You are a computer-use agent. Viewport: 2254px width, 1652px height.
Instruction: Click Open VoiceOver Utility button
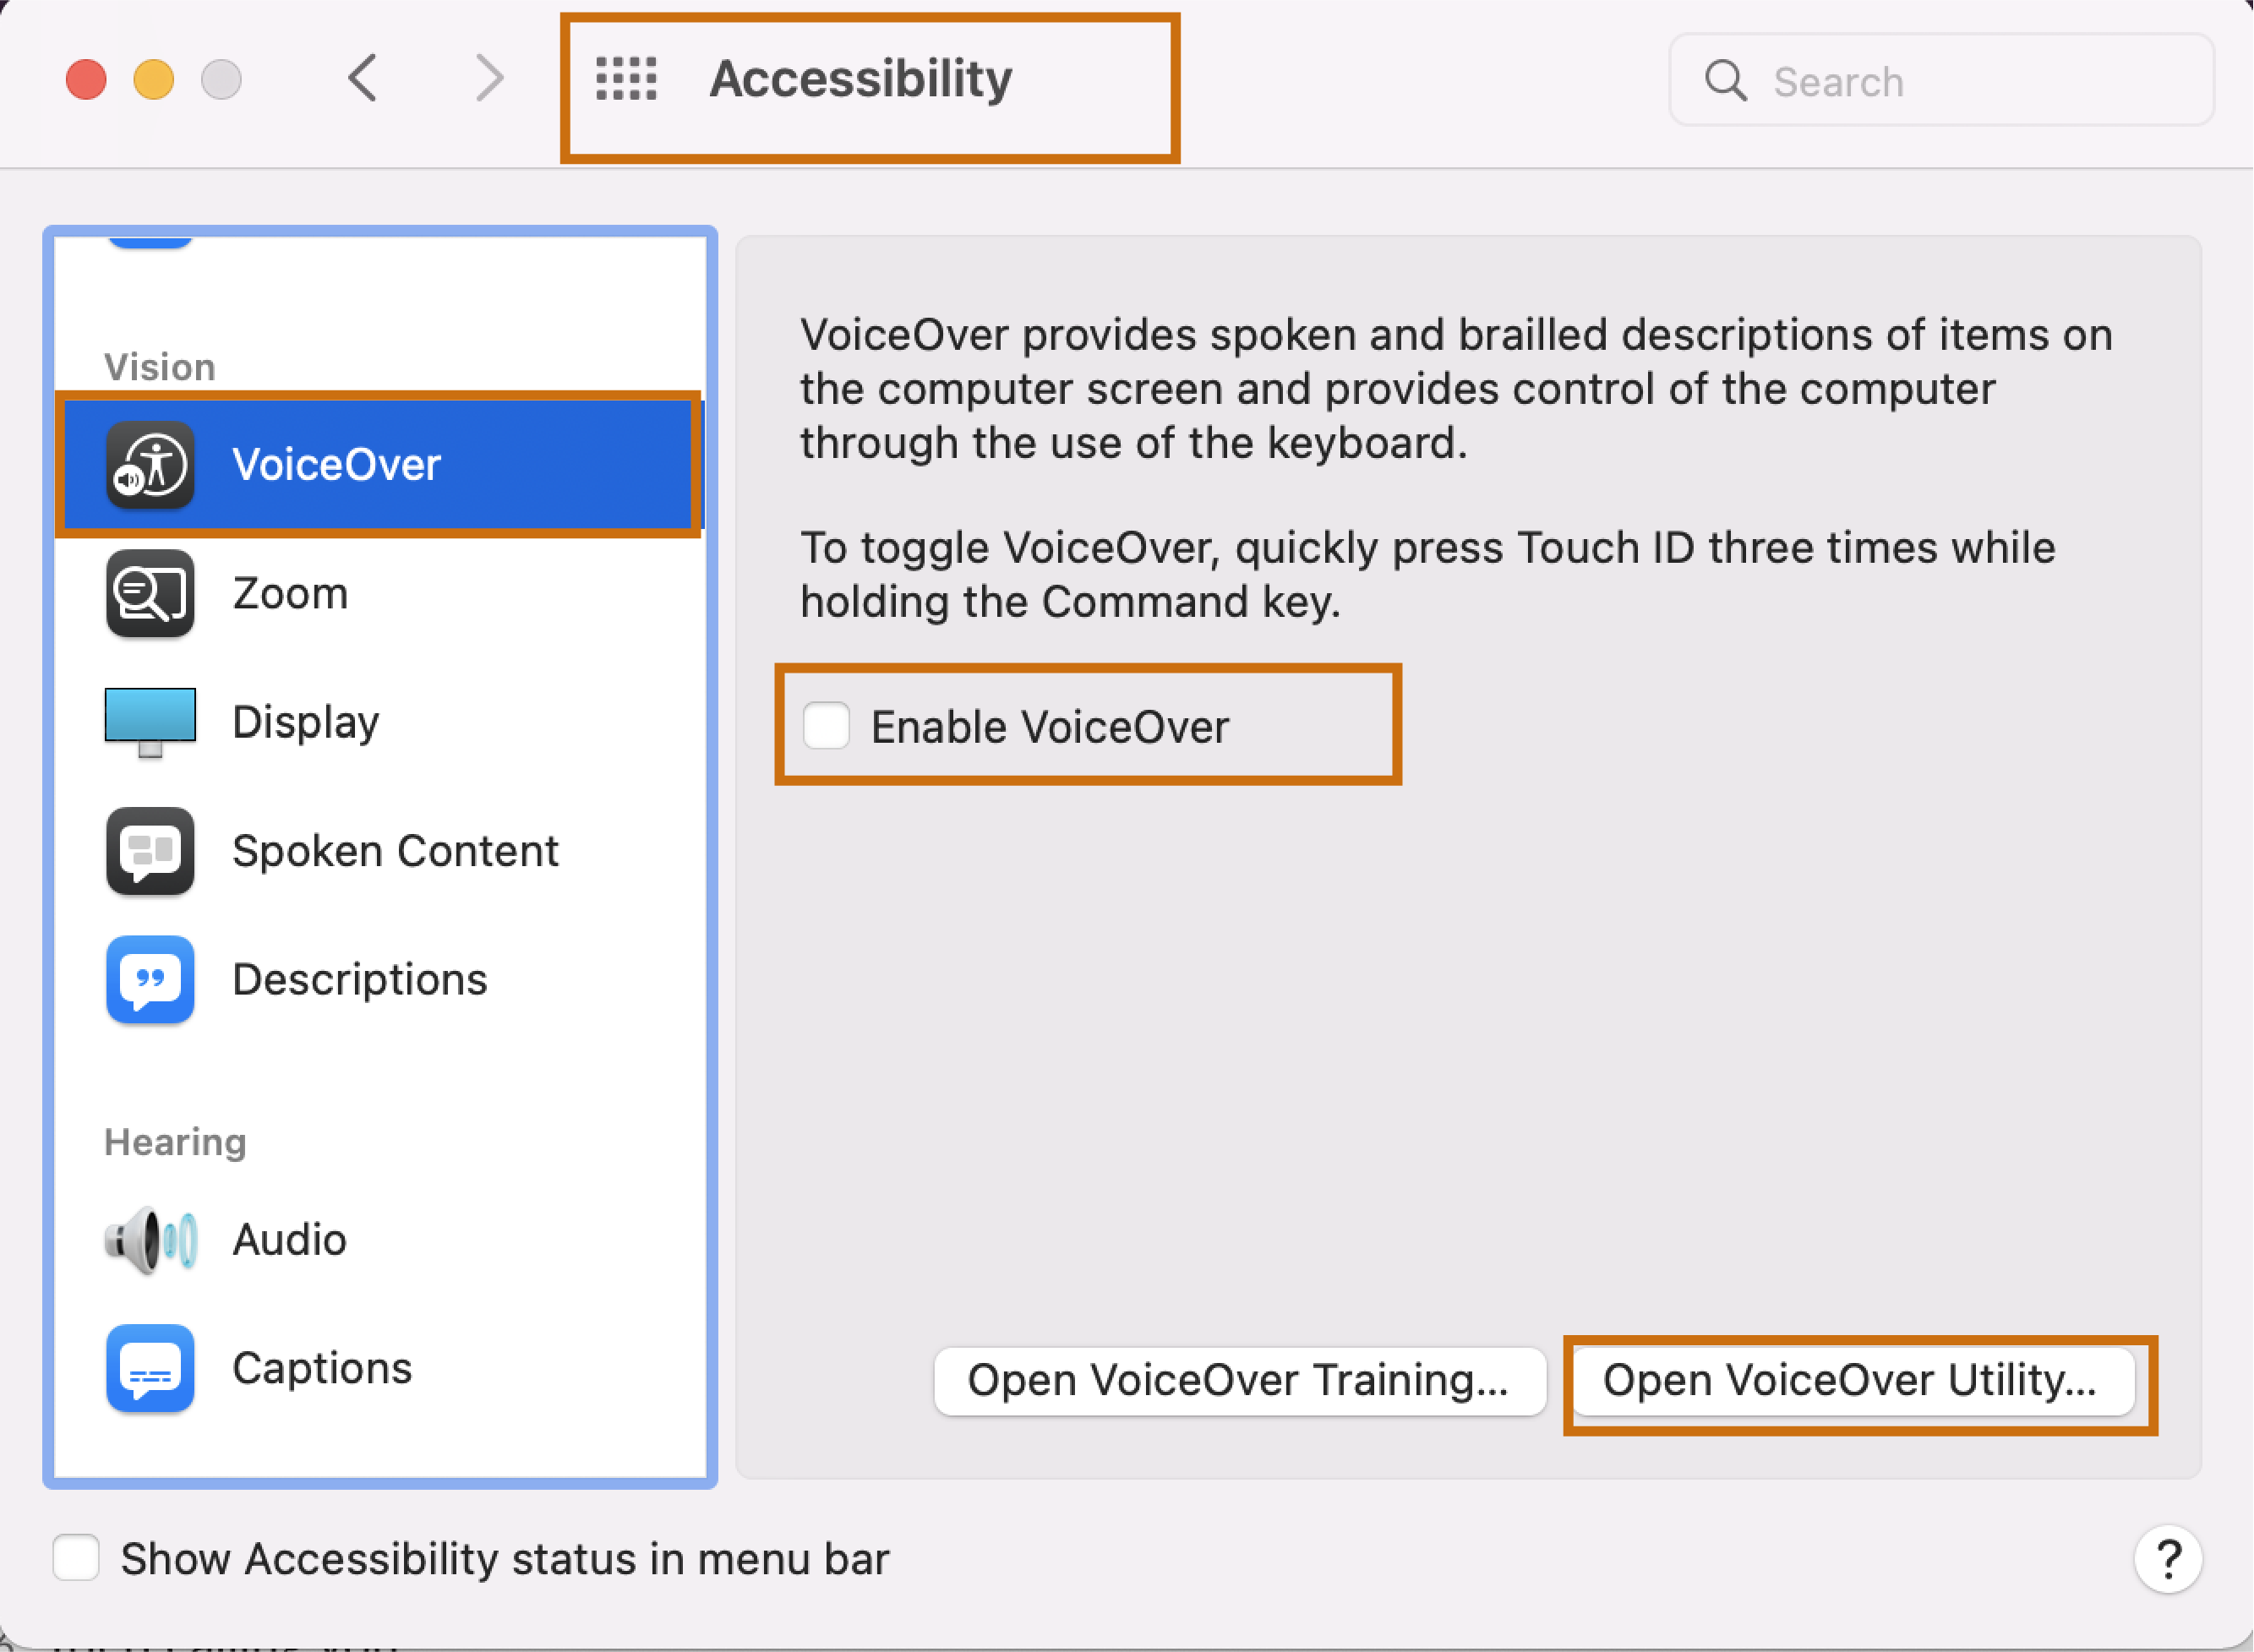1851,1381
